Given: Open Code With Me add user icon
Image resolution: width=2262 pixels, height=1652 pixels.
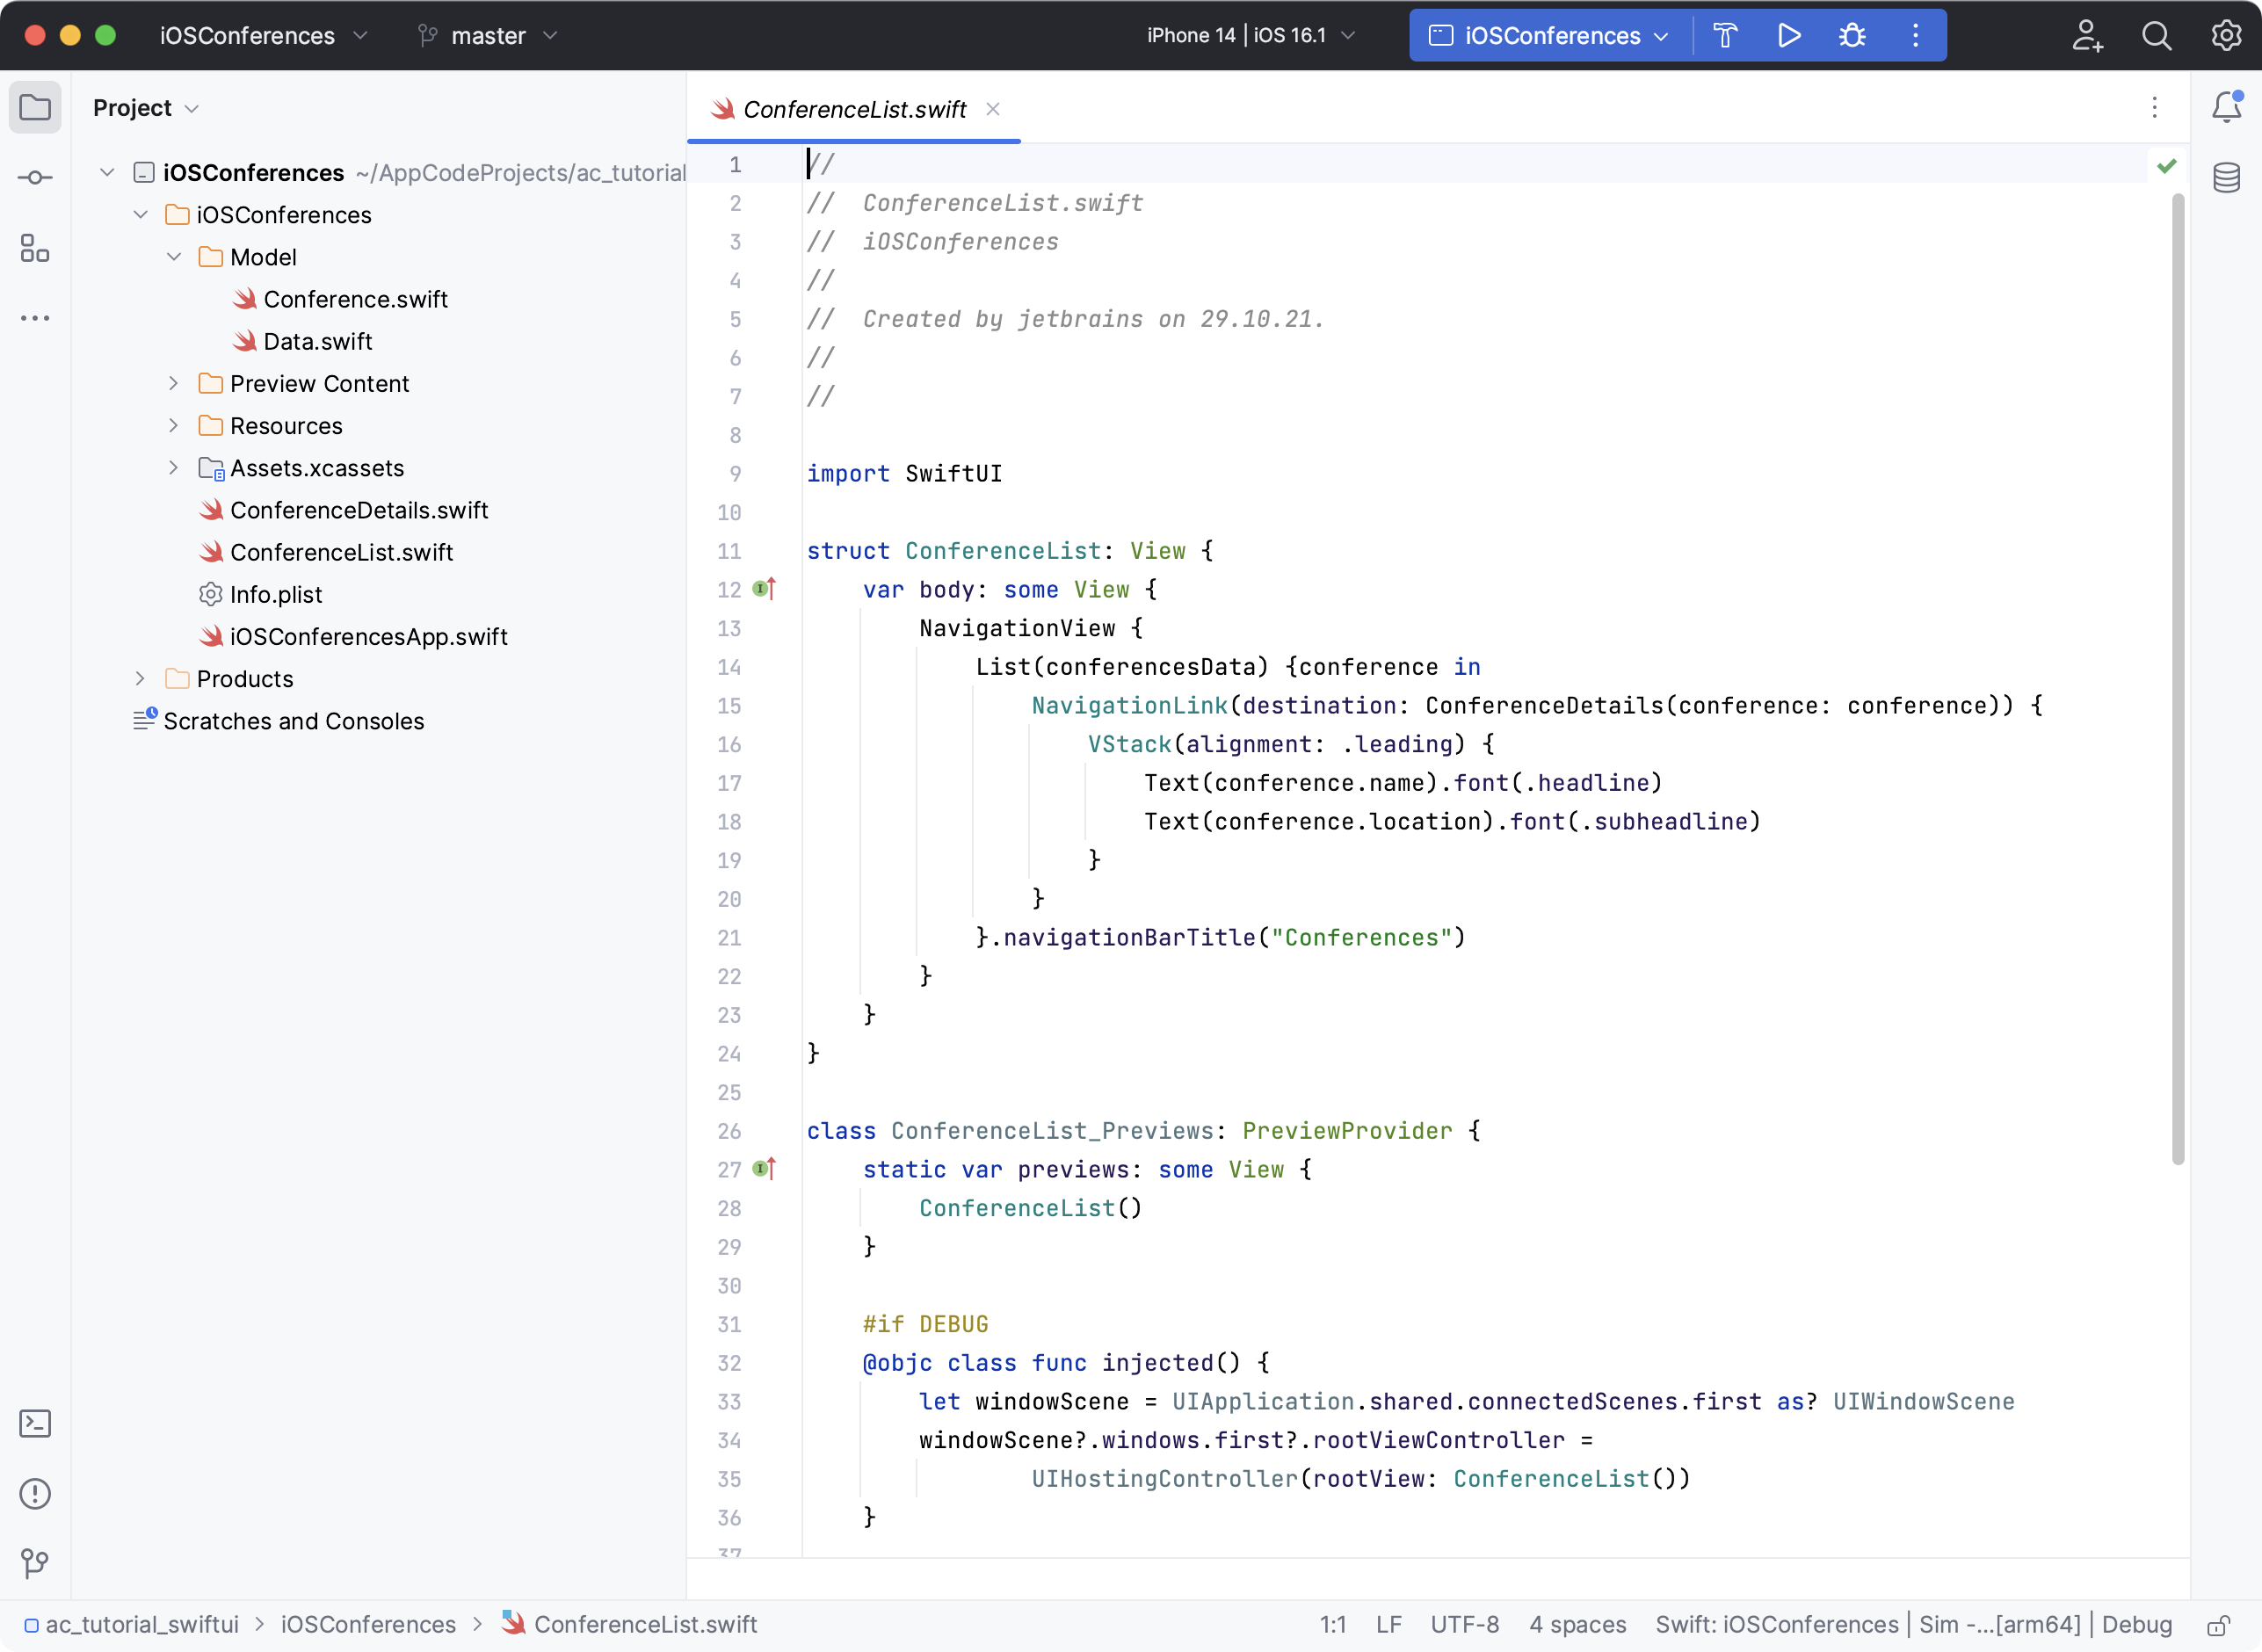Looking at the screenshot, I should click(2087, 36).
